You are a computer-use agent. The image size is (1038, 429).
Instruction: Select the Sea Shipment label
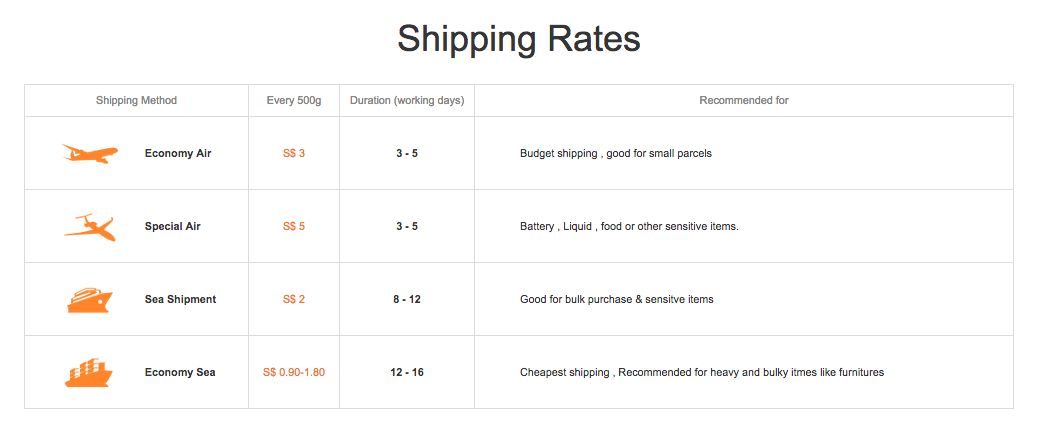point(180,300)
